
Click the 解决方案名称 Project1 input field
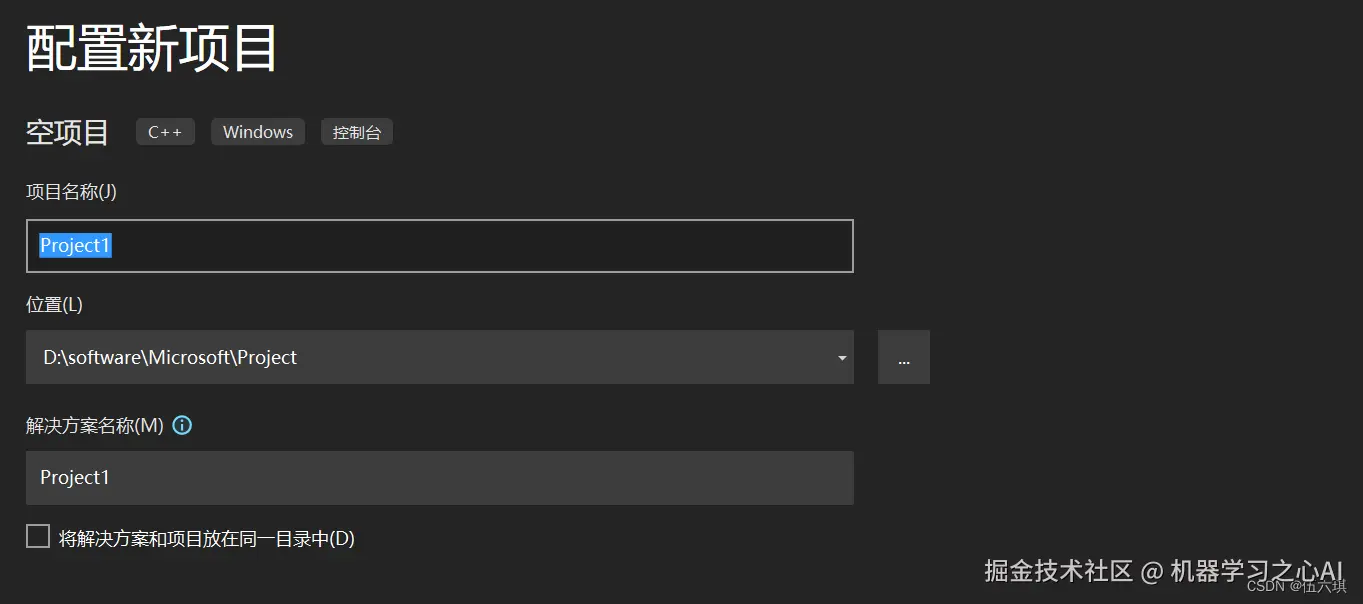pos(439,478)
